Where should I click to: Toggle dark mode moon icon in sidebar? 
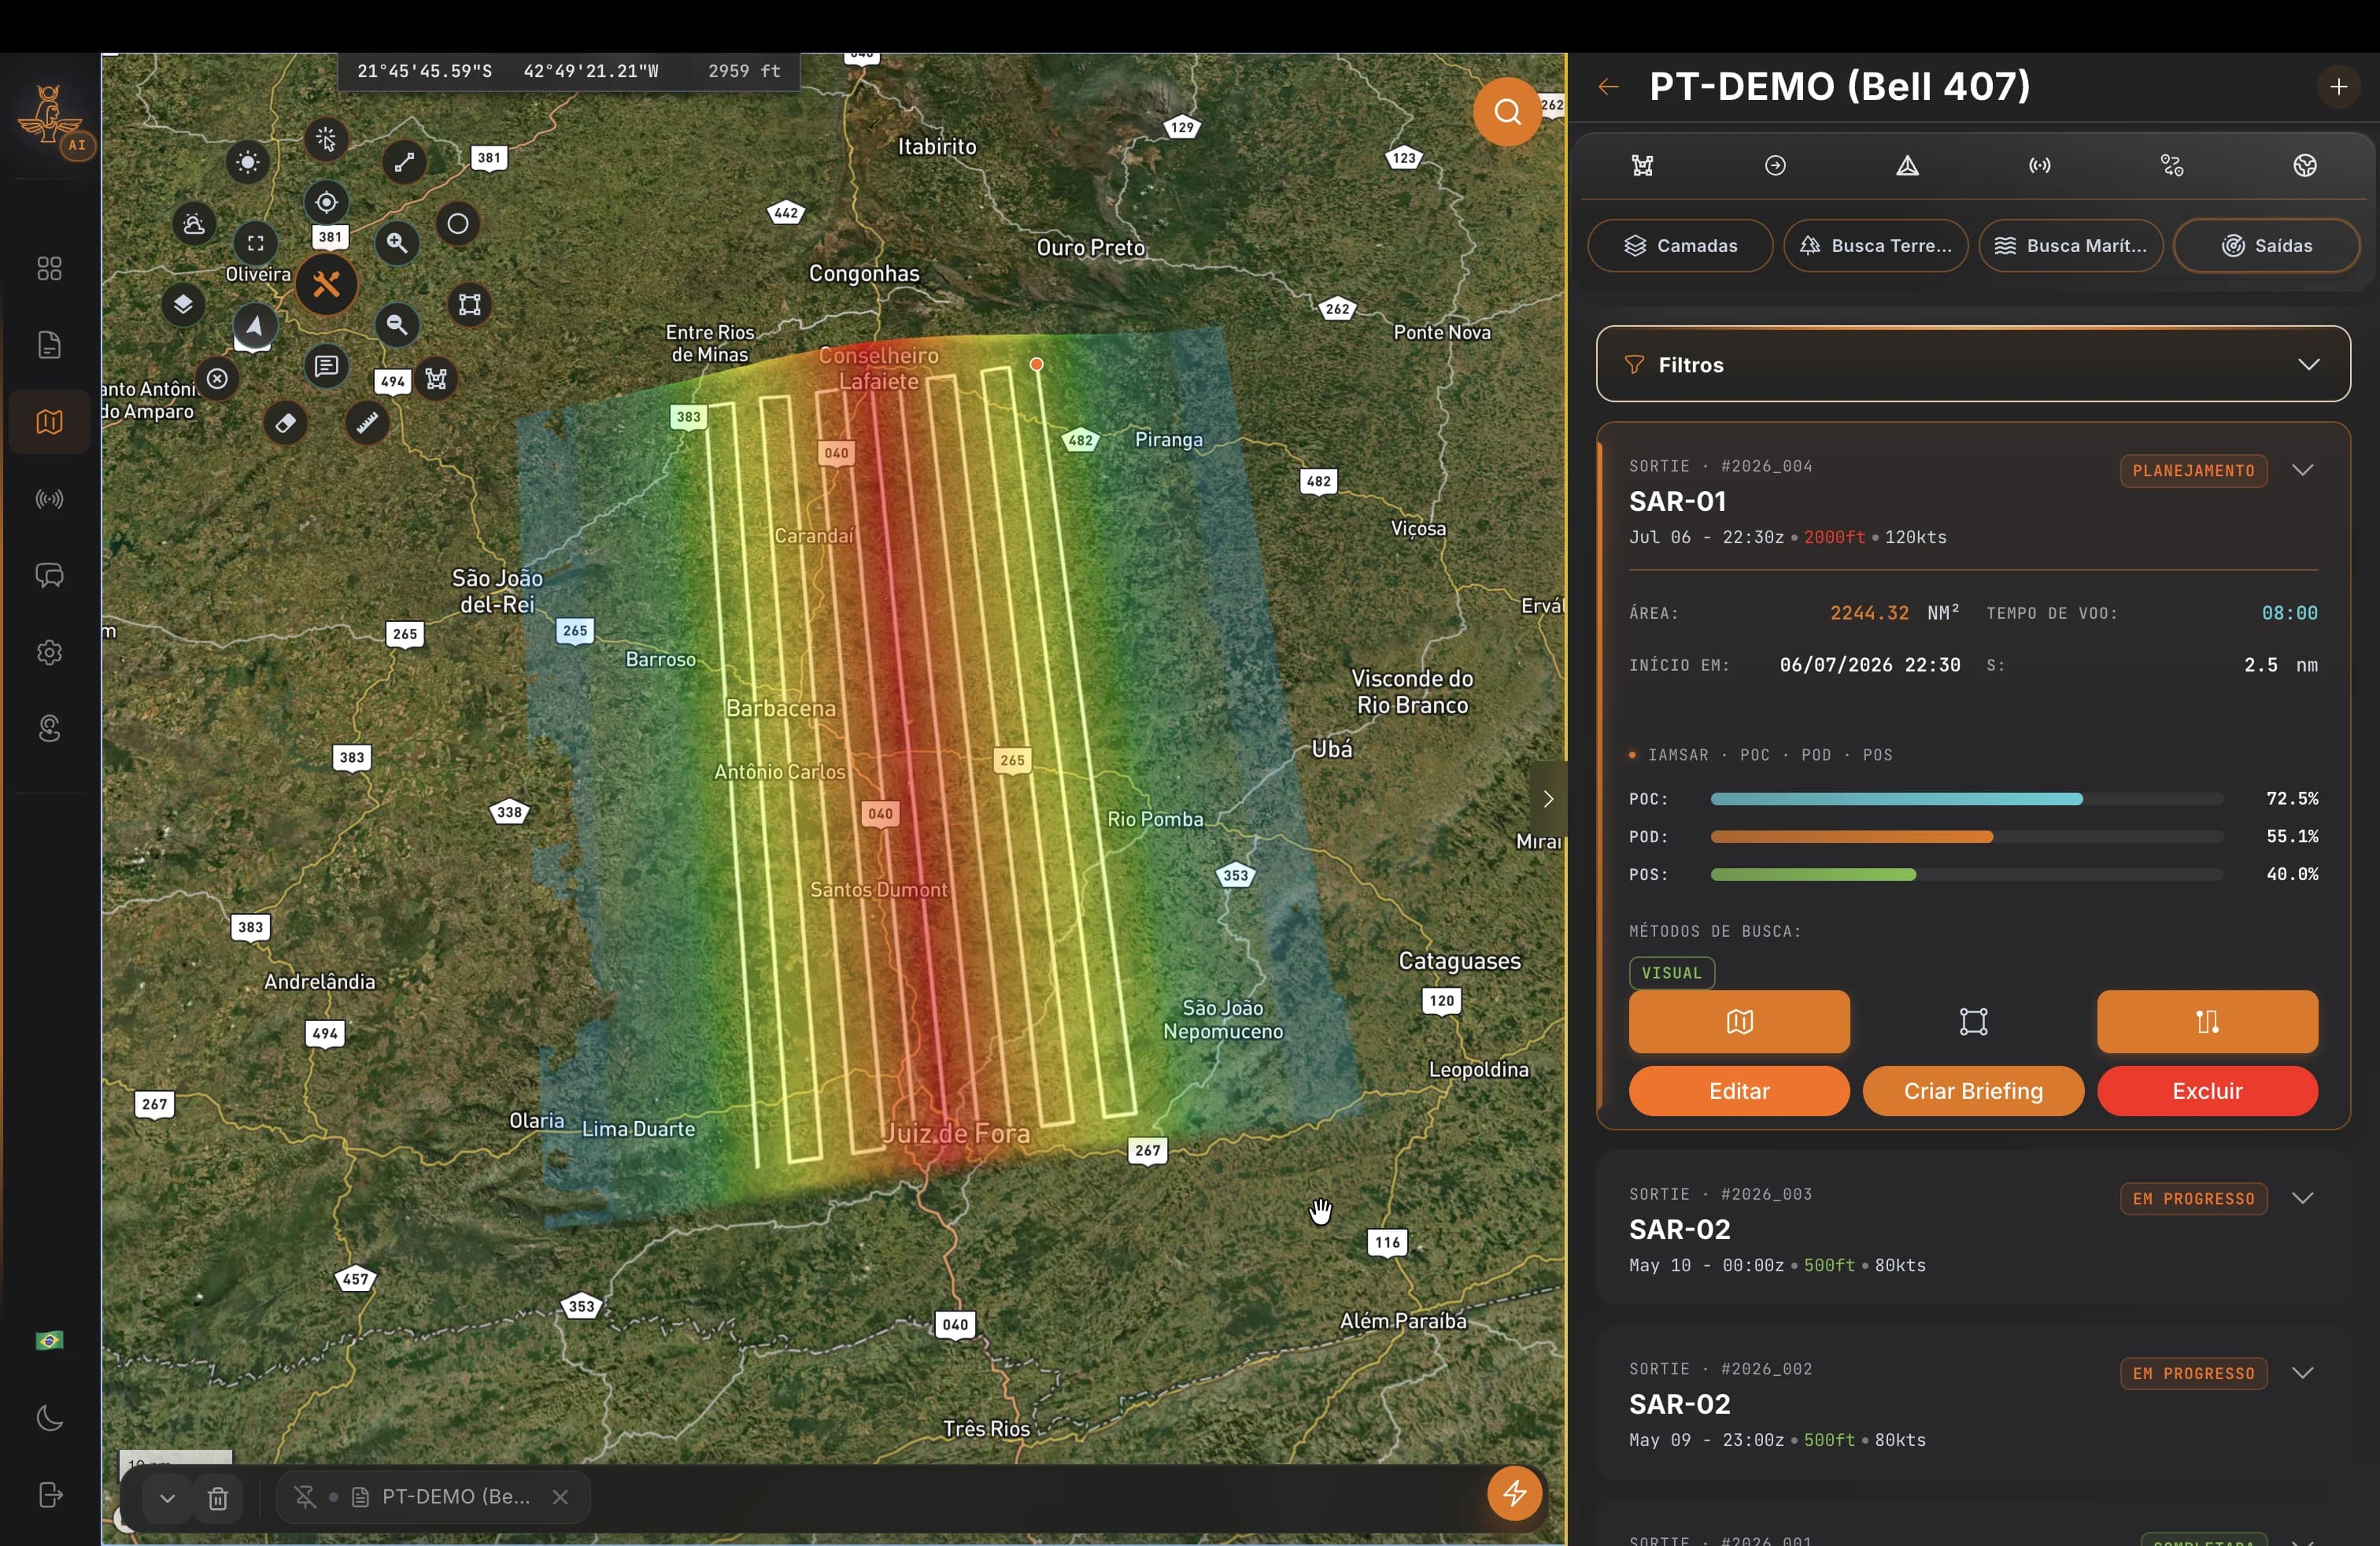(x=49, y=1418)
